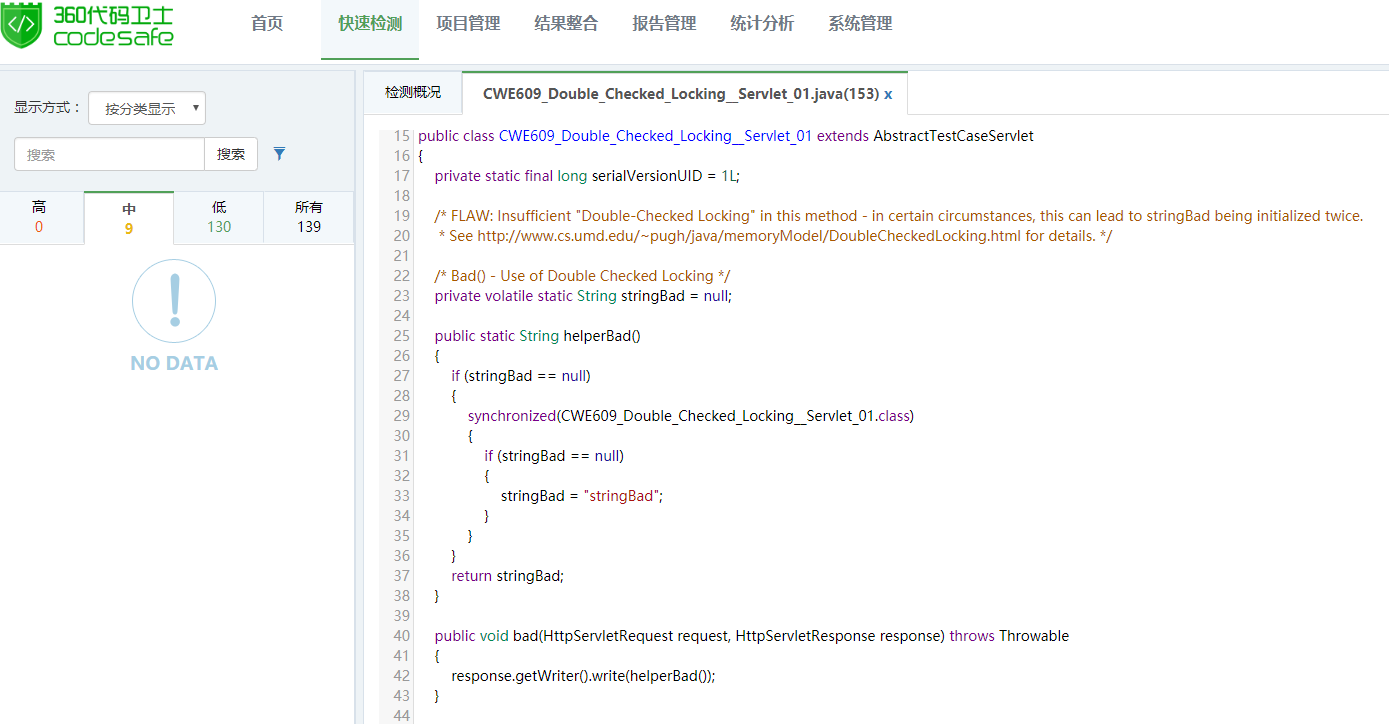Image resolution: width=1389 pixels, height=724 pixels.
Task: Click the 搜索 button
Action: click(231, 154)
